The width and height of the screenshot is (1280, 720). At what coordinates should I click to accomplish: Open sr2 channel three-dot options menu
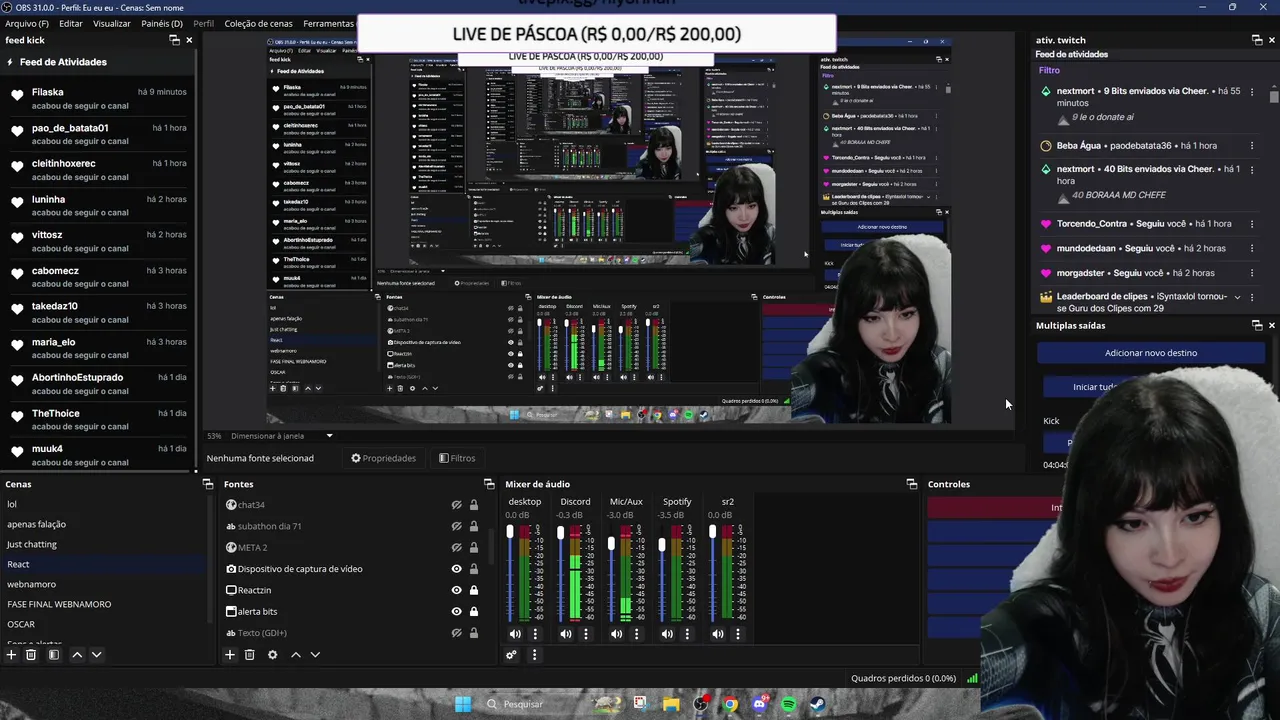[738, 634]
